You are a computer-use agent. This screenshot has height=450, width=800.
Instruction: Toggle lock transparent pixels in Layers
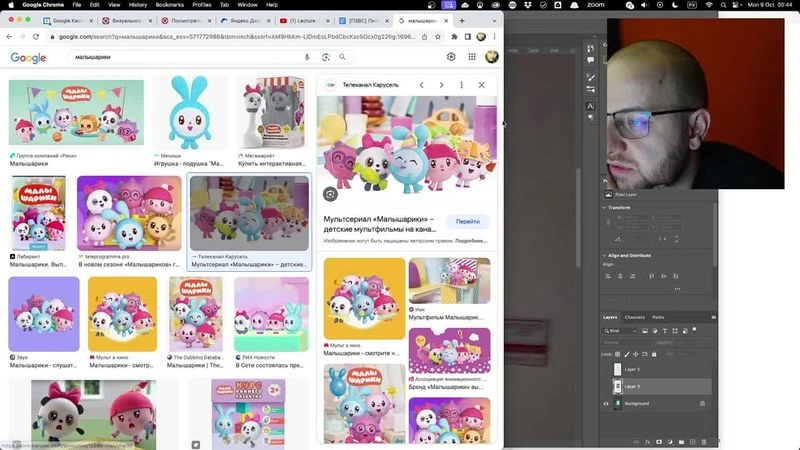(x=617, y=354)
